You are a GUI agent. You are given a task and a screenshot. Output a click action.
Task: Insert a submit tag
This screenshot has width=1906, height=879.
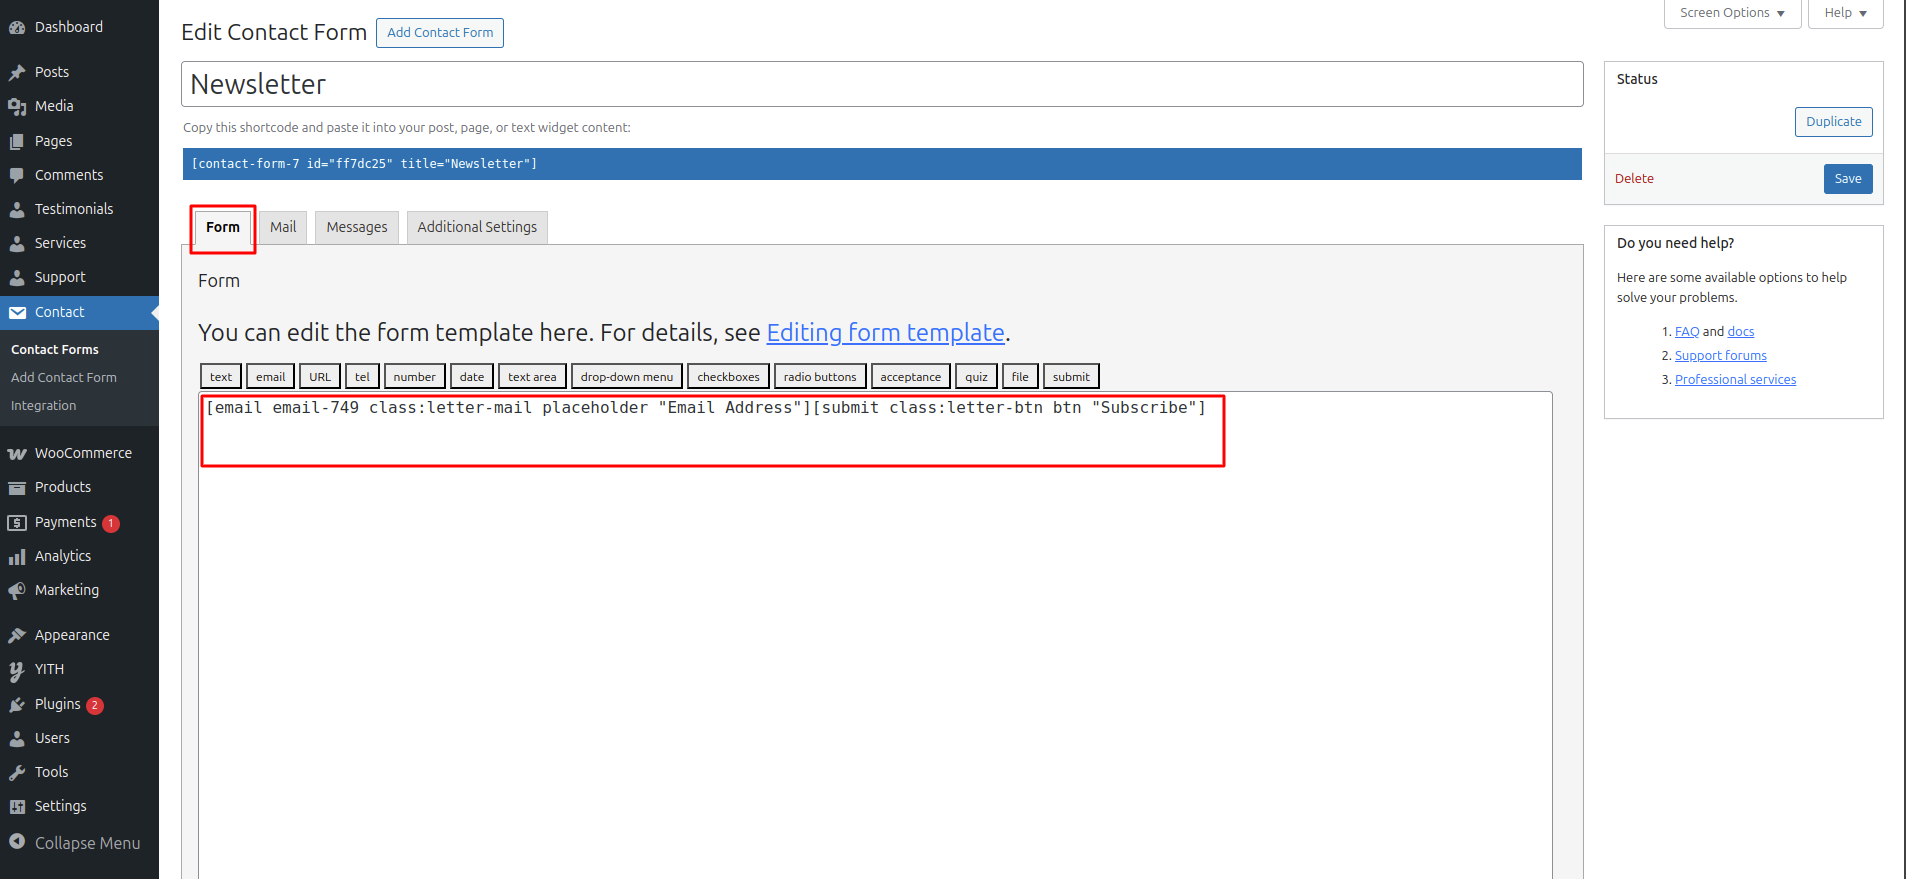click(1071, 377)
